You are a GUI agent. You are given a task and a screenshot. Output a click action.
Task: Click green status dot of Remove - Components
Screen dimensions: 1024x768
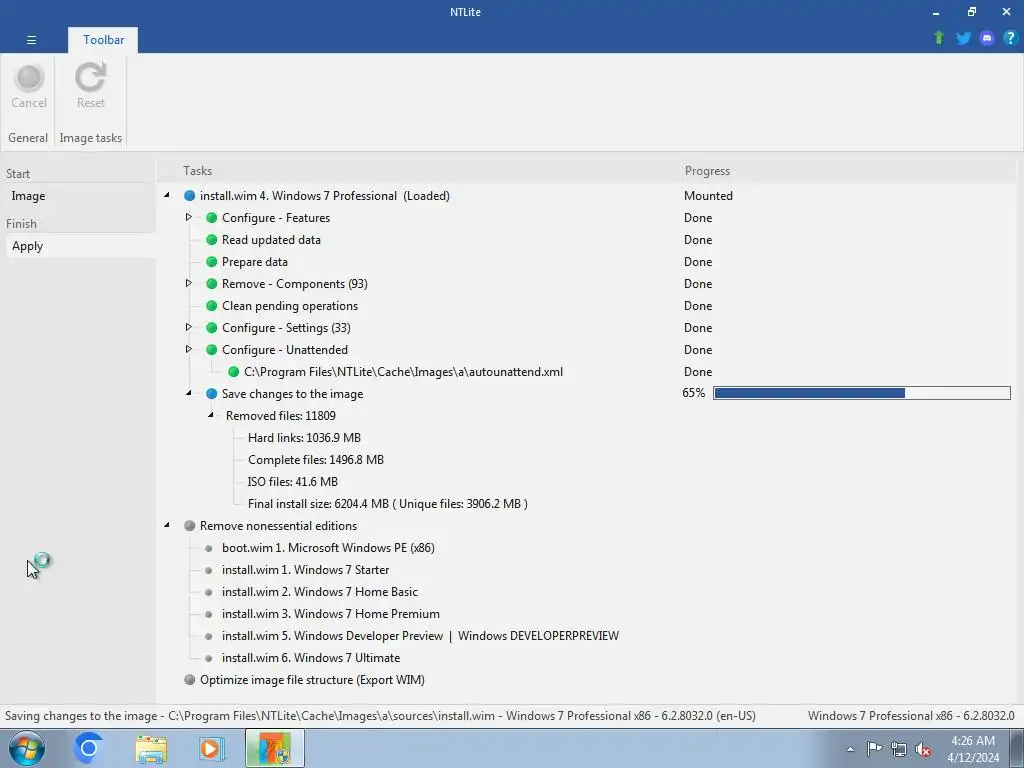click(x=212, y=284)
